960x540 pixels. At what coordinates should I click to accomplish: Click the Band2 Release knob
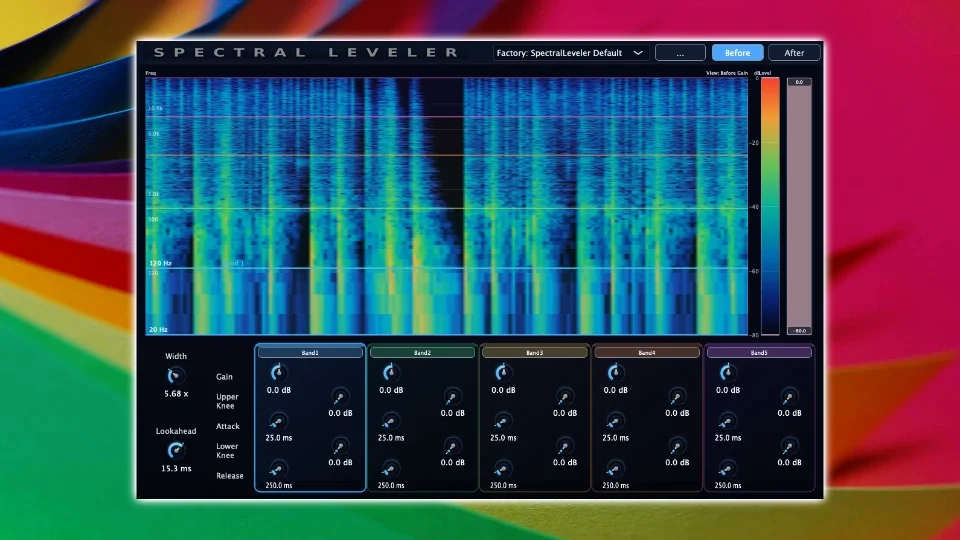pos(390,470)
